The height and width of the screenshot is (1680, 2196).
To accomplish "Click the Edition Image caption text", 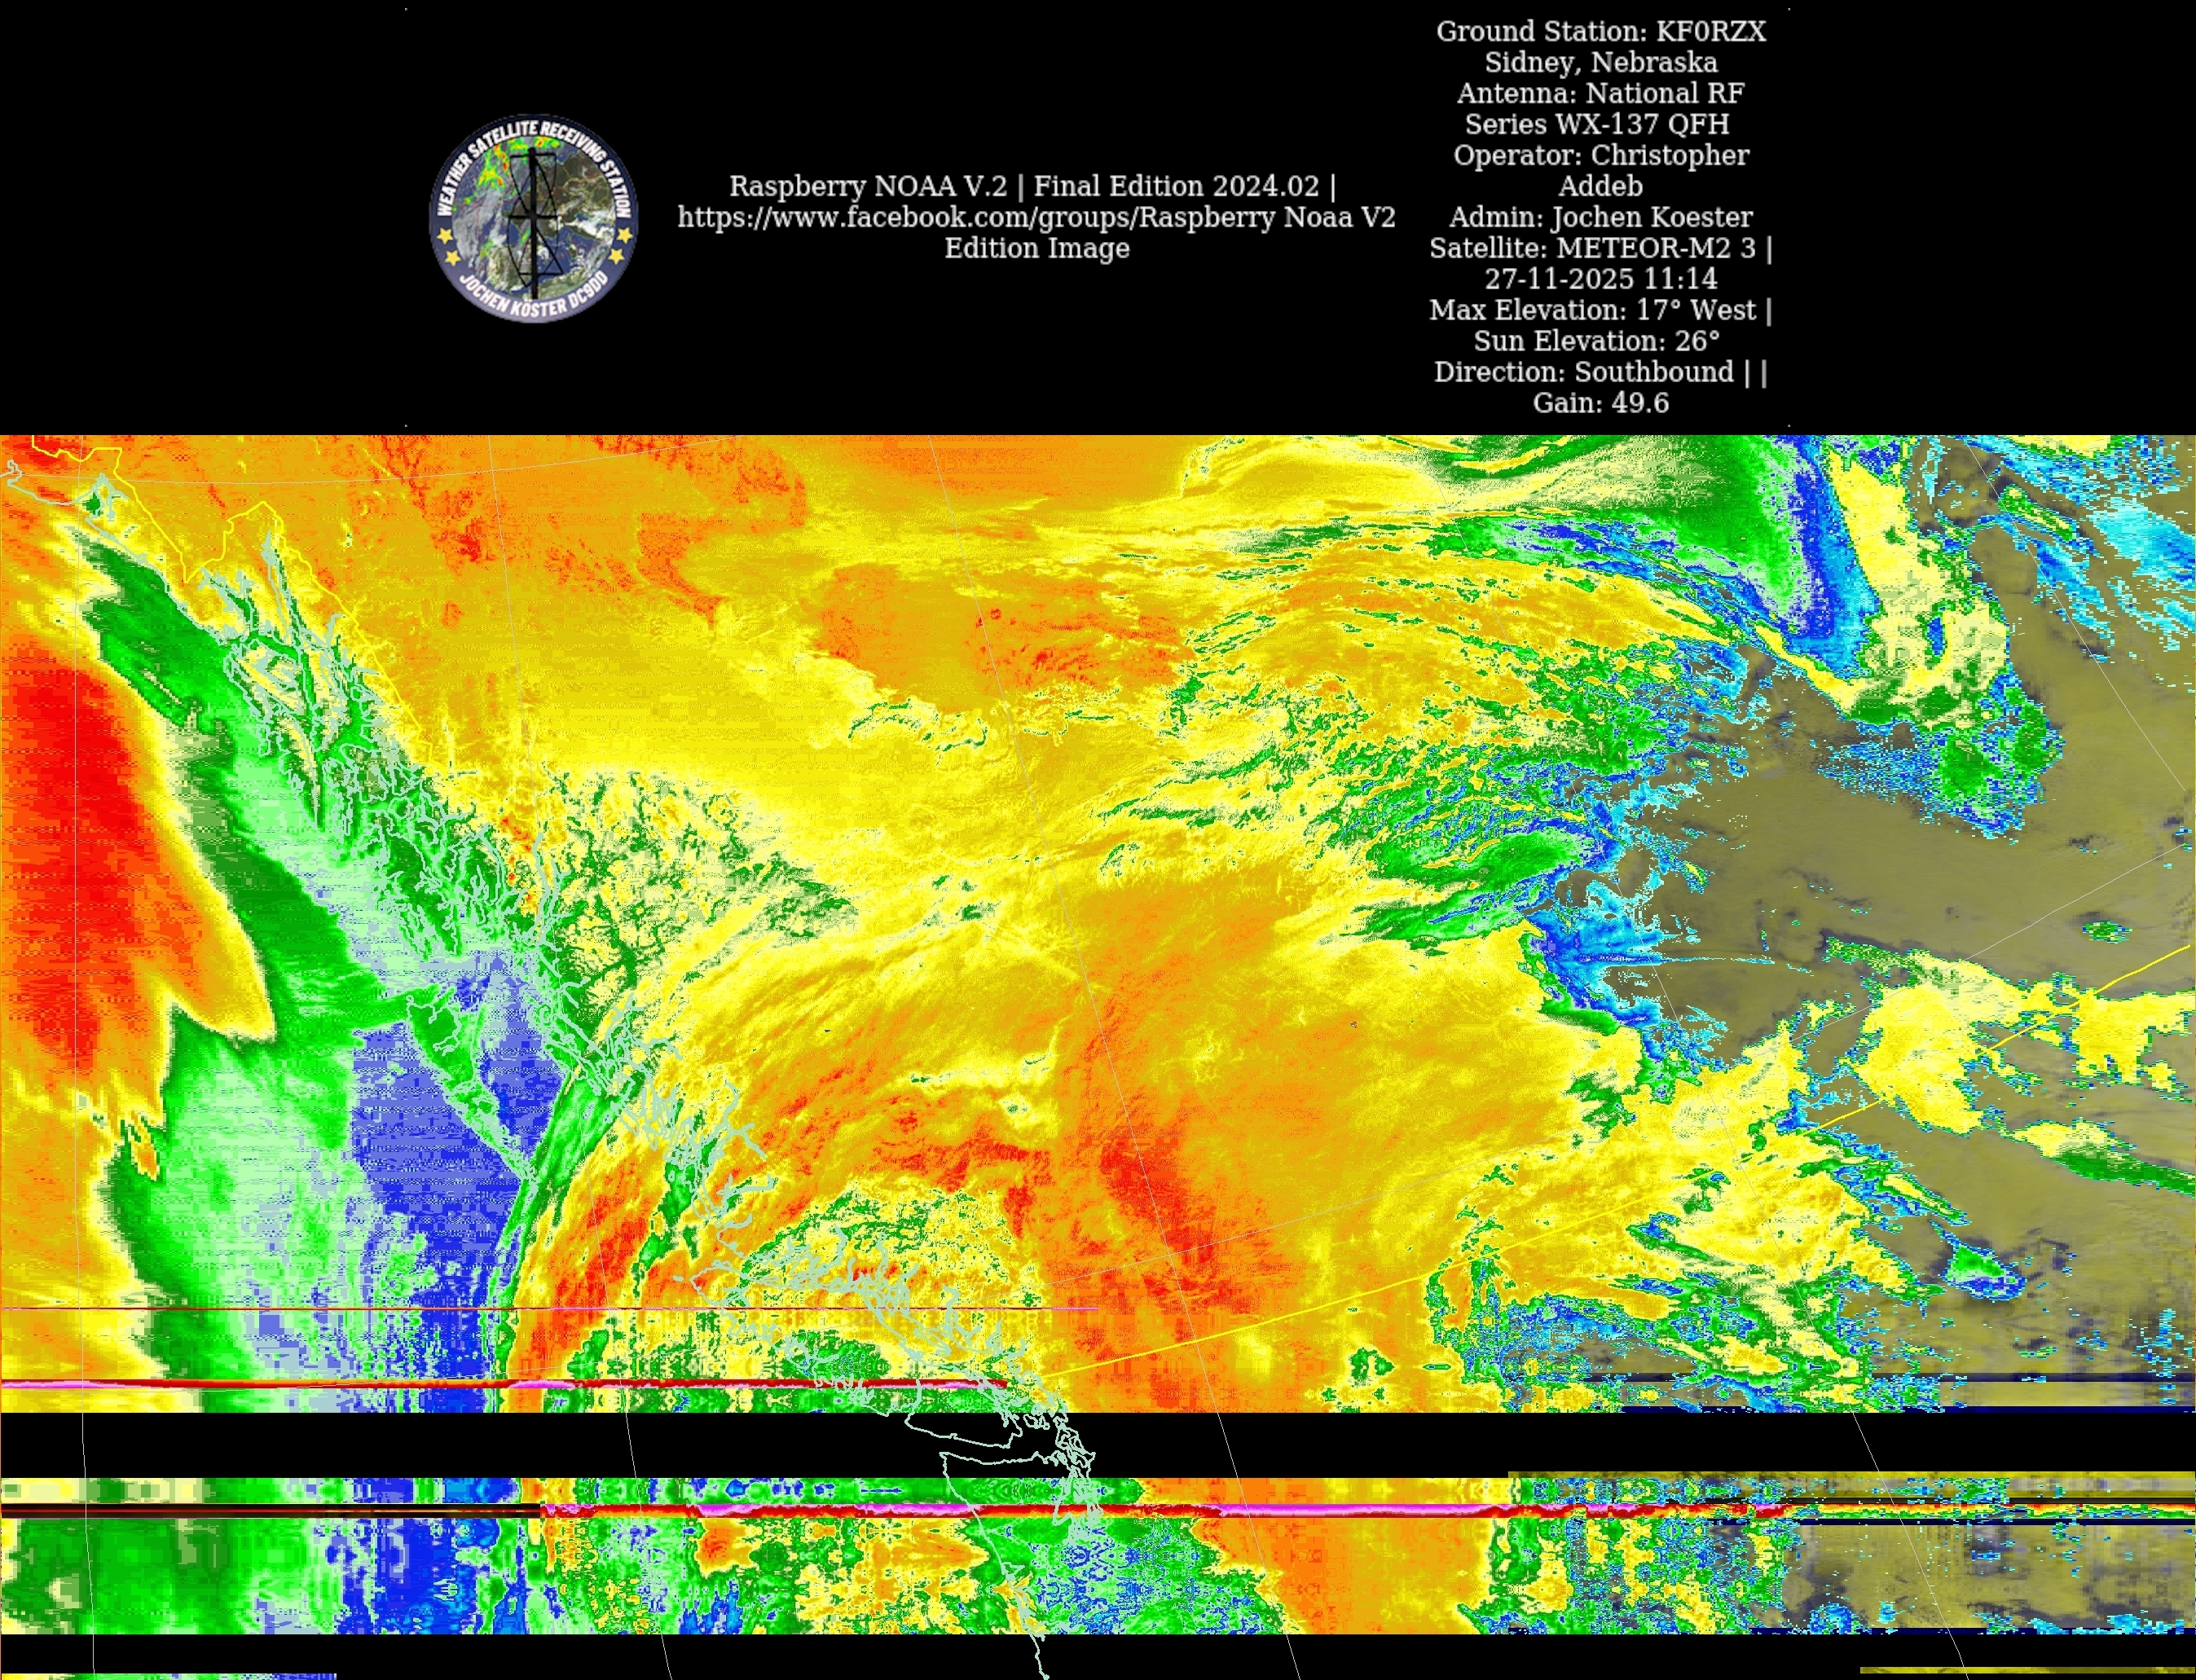I will (1036, 248).
